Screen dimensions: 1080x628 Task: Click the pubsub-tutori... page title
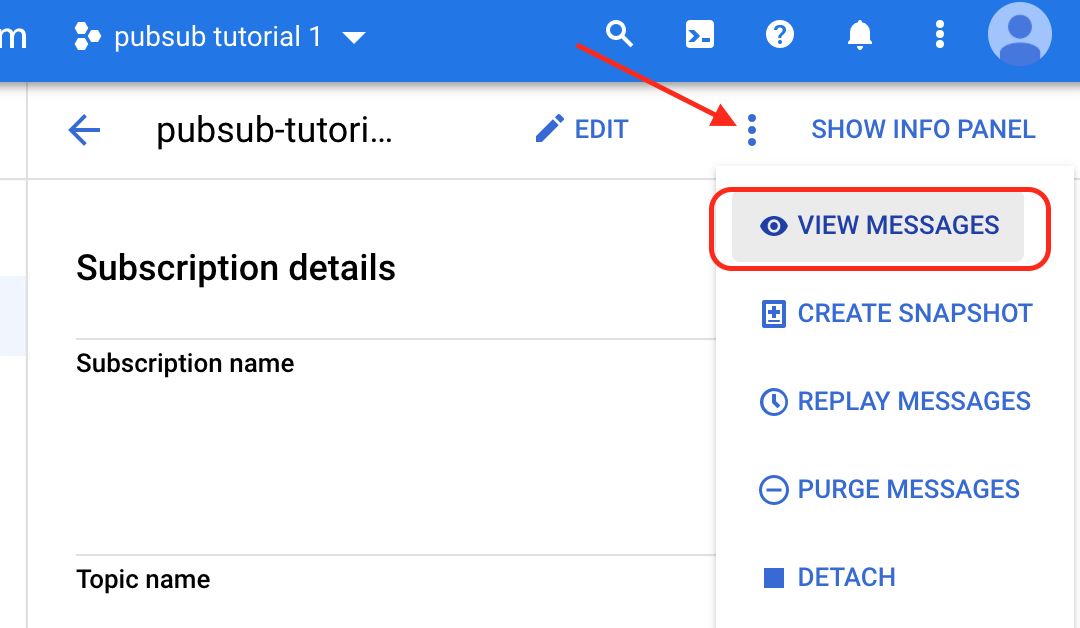pos(274,129)
